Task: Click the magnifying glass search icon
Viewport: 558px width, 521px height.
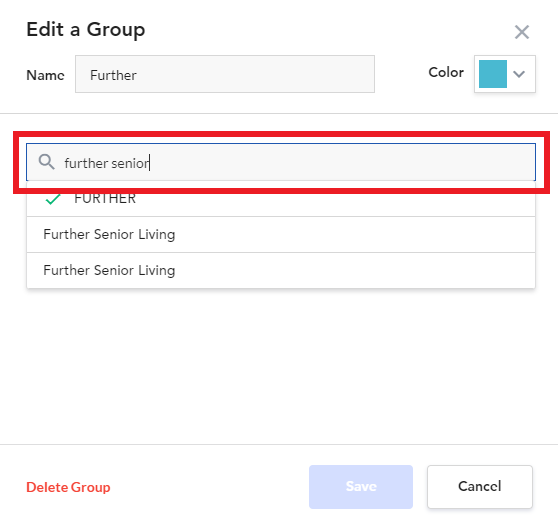Action: [47, 162]
